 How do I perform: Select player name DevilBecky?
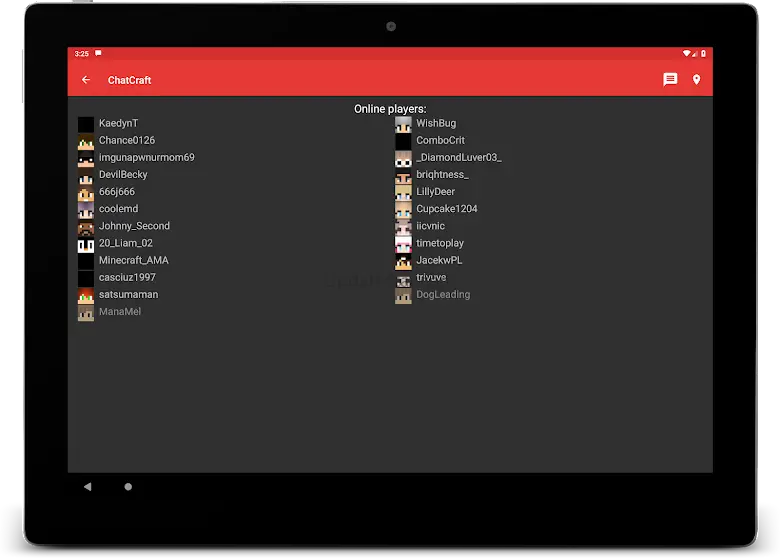[123, 175]
